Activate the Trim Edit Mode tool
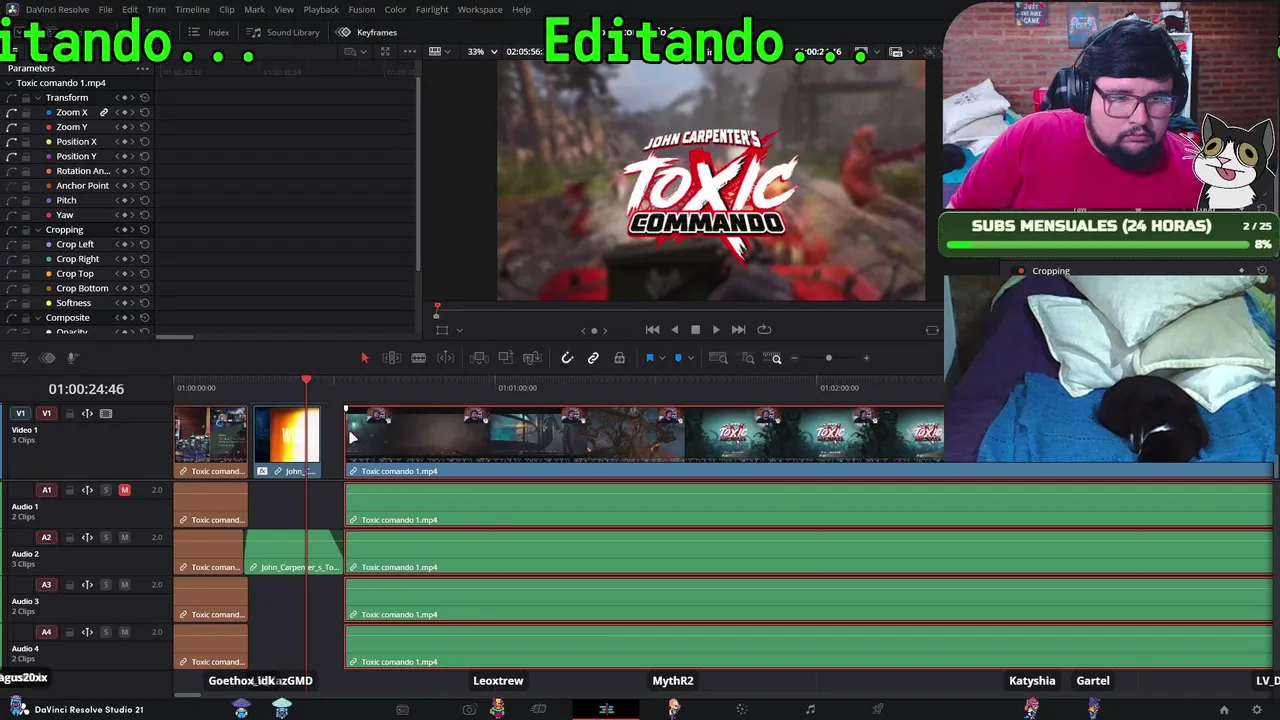The image size is (1280, 720). point(392,358)
